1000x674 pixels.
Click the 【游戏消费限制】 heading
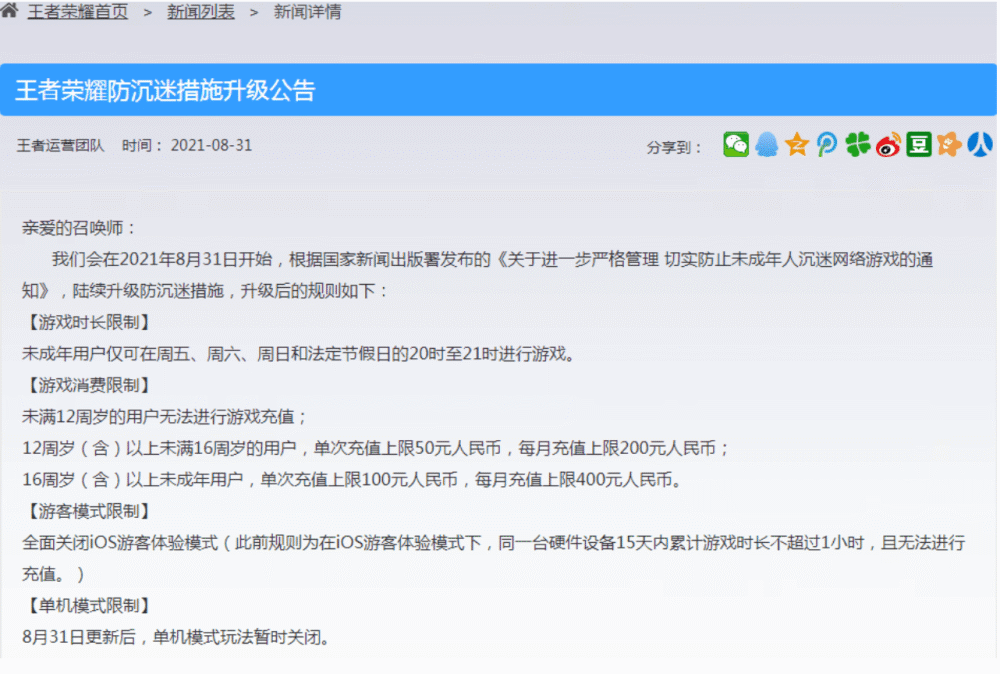88,385
